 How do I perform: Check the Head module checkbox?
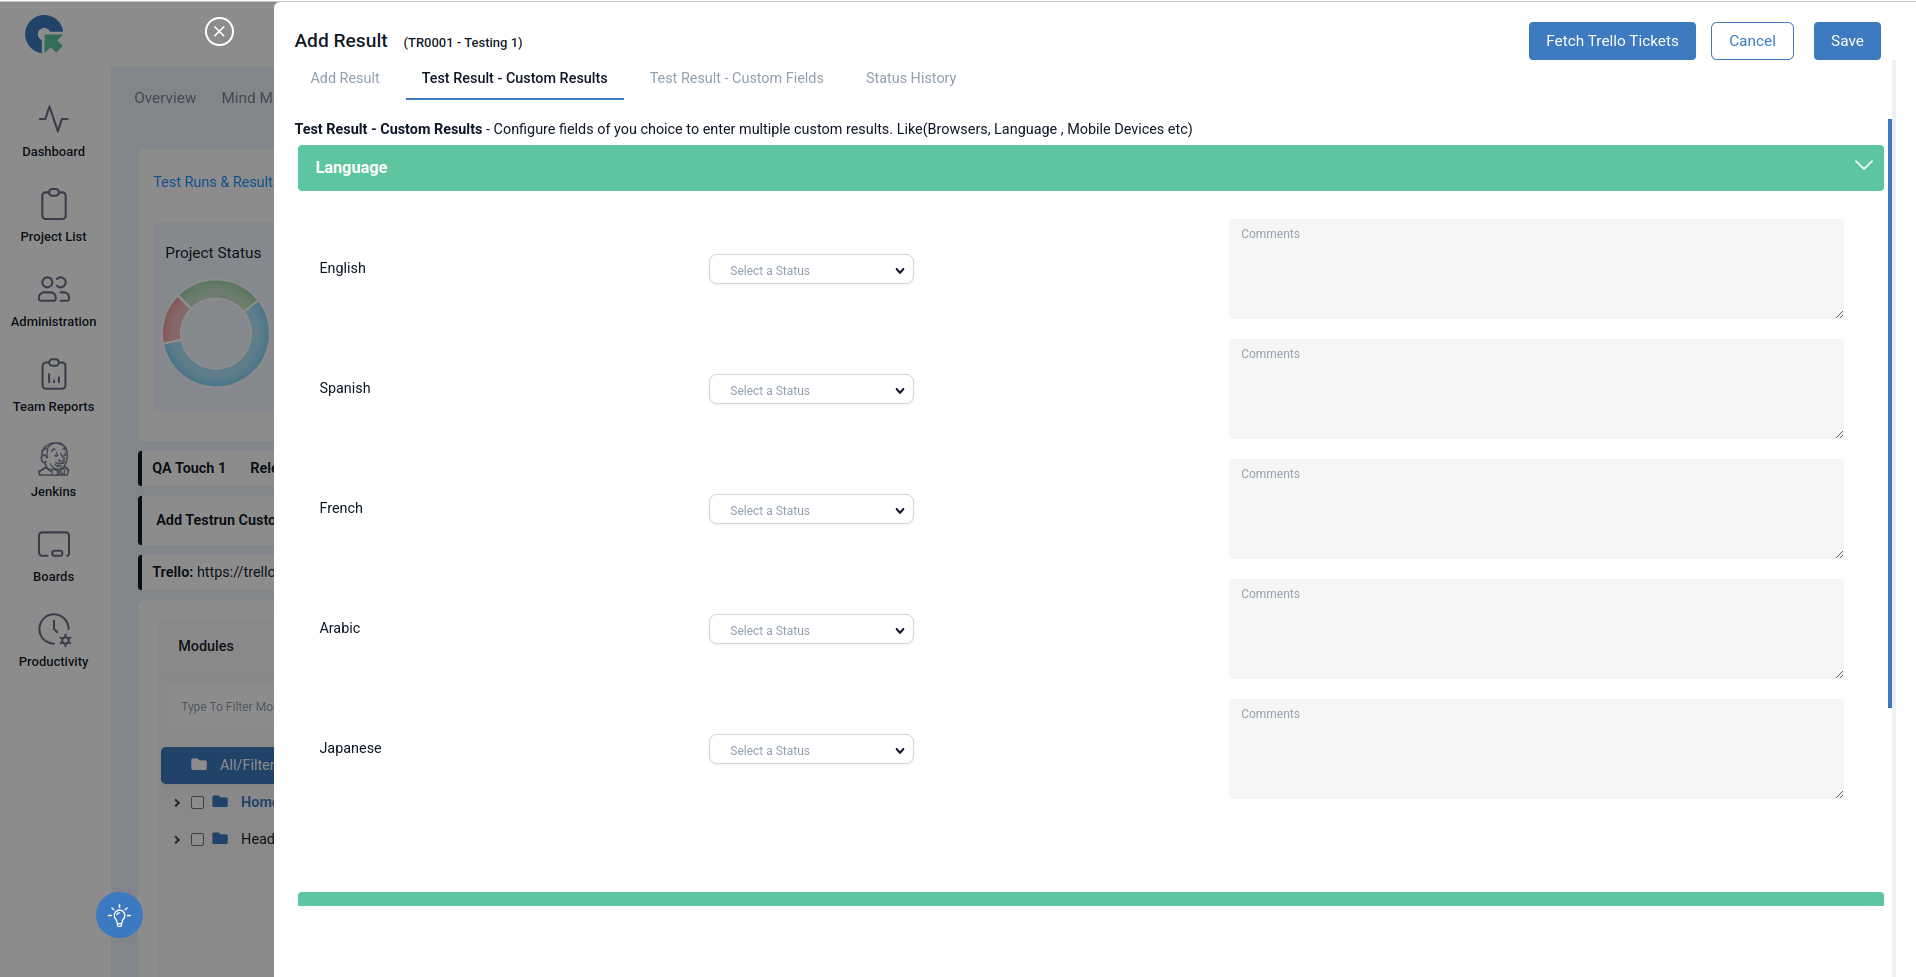[x=197, y=839]
